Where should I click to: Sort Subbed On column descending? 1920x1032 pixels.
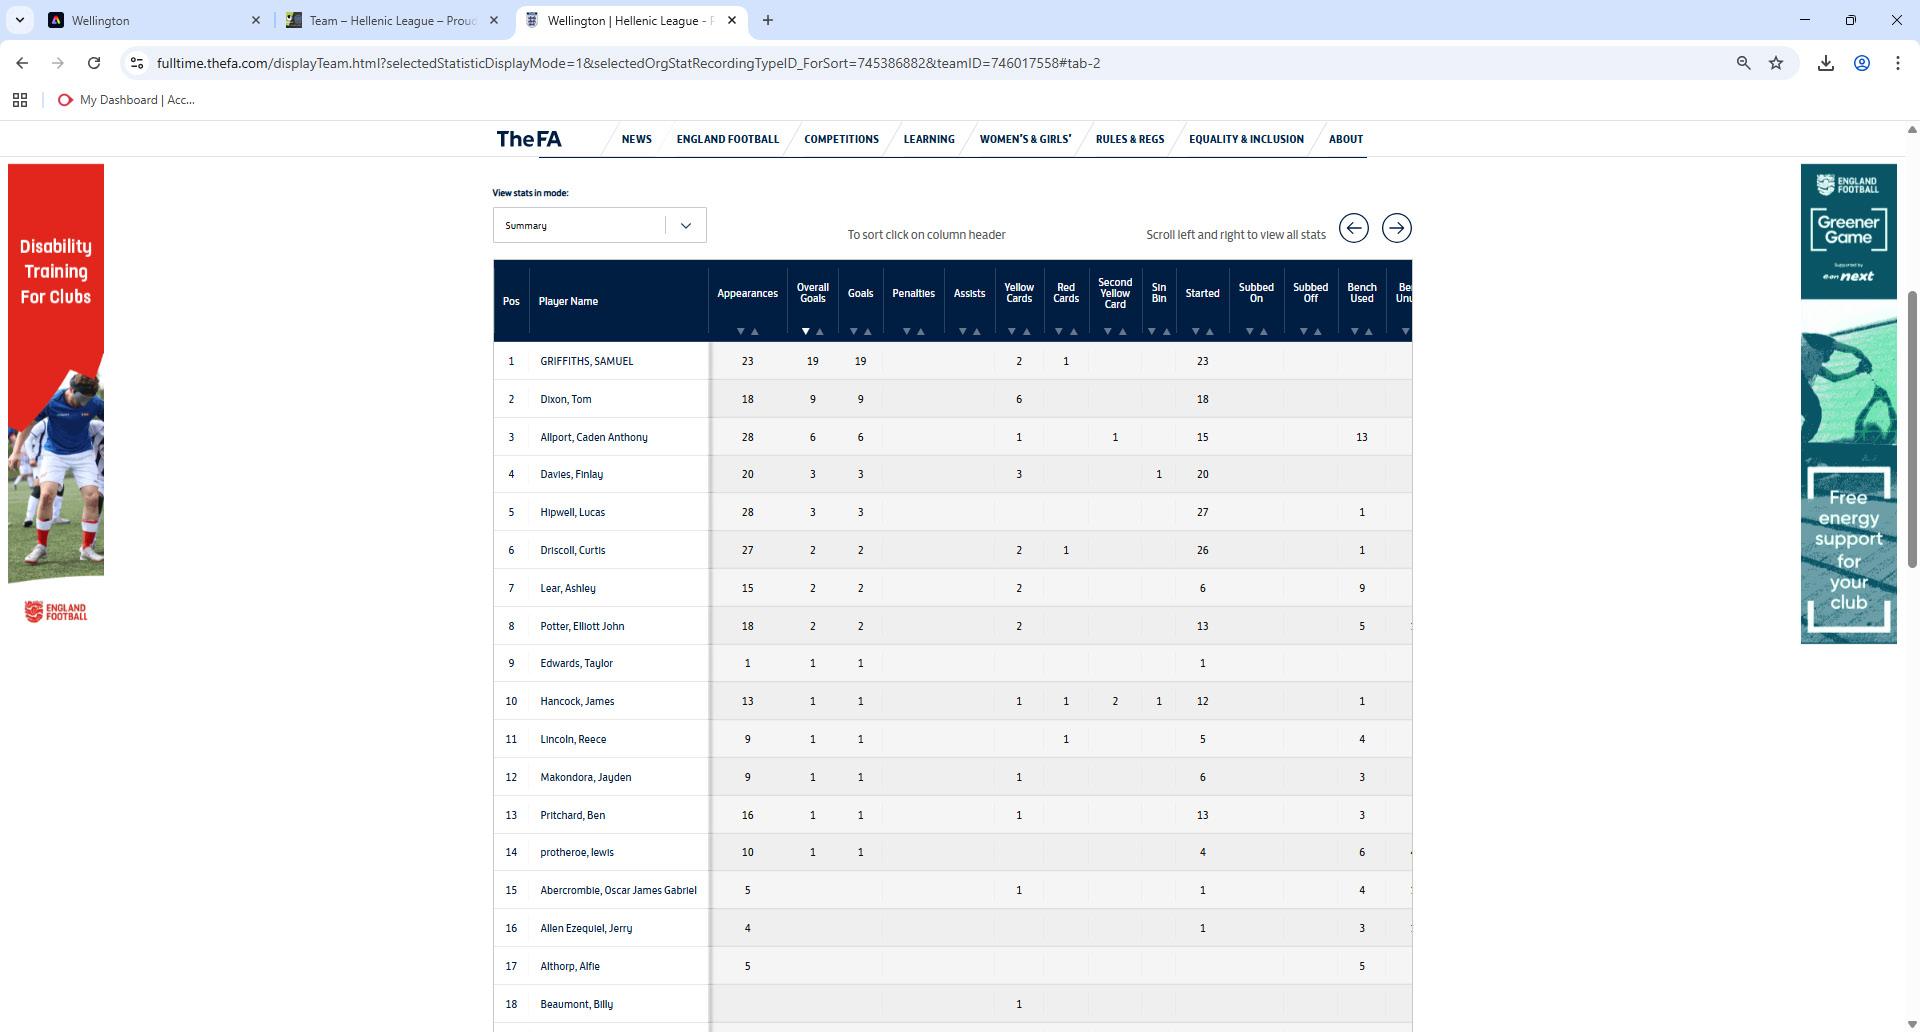point(1250,331)
